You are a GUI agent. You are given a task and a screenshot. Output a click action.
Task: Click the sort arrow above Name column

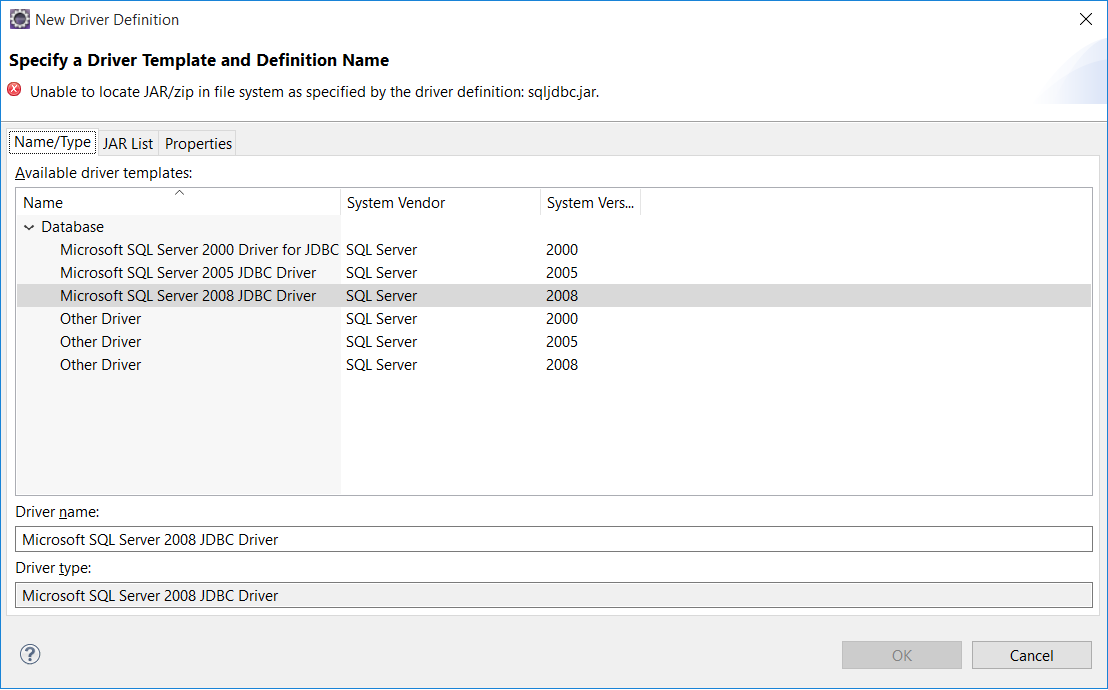pos(179,192)
